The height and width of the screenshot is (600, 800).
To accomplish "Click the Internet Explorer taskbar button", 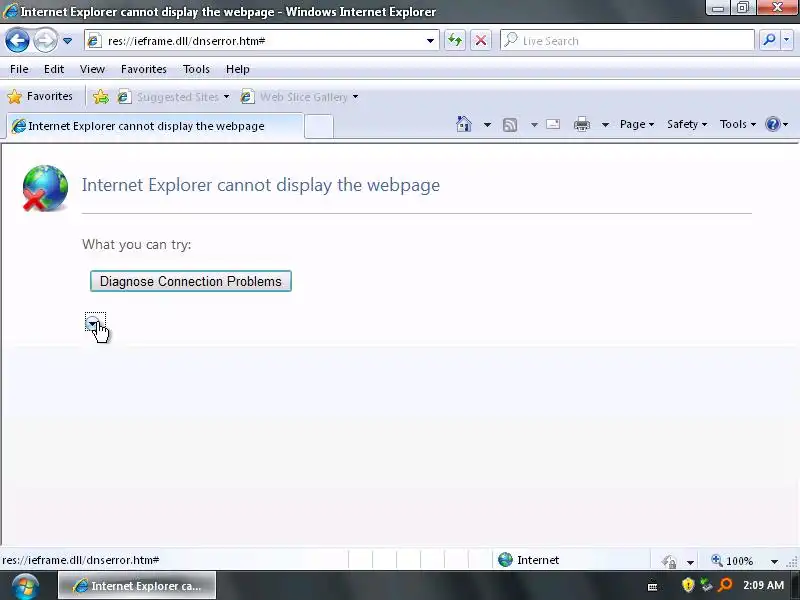I will (x=137, y=586).
